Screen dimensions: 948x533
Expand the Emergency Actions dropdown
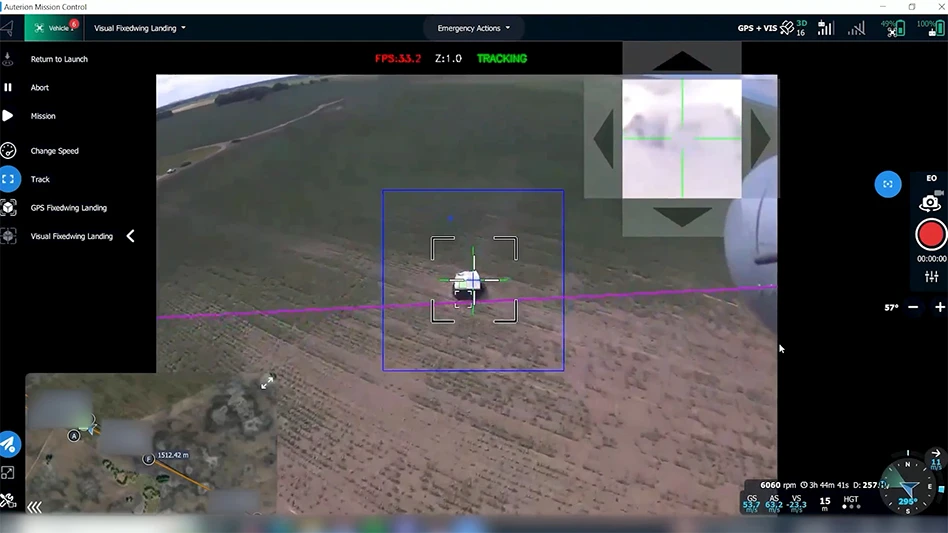point(474,28)
